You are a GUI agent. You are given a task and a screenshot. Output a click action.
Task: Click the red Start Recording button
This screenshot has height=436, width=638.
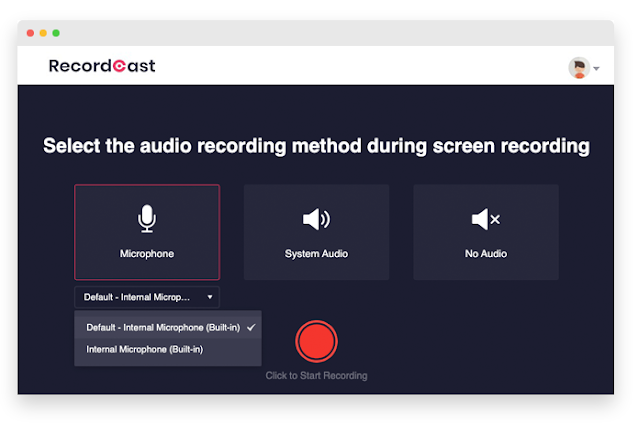tap(317, 342)
